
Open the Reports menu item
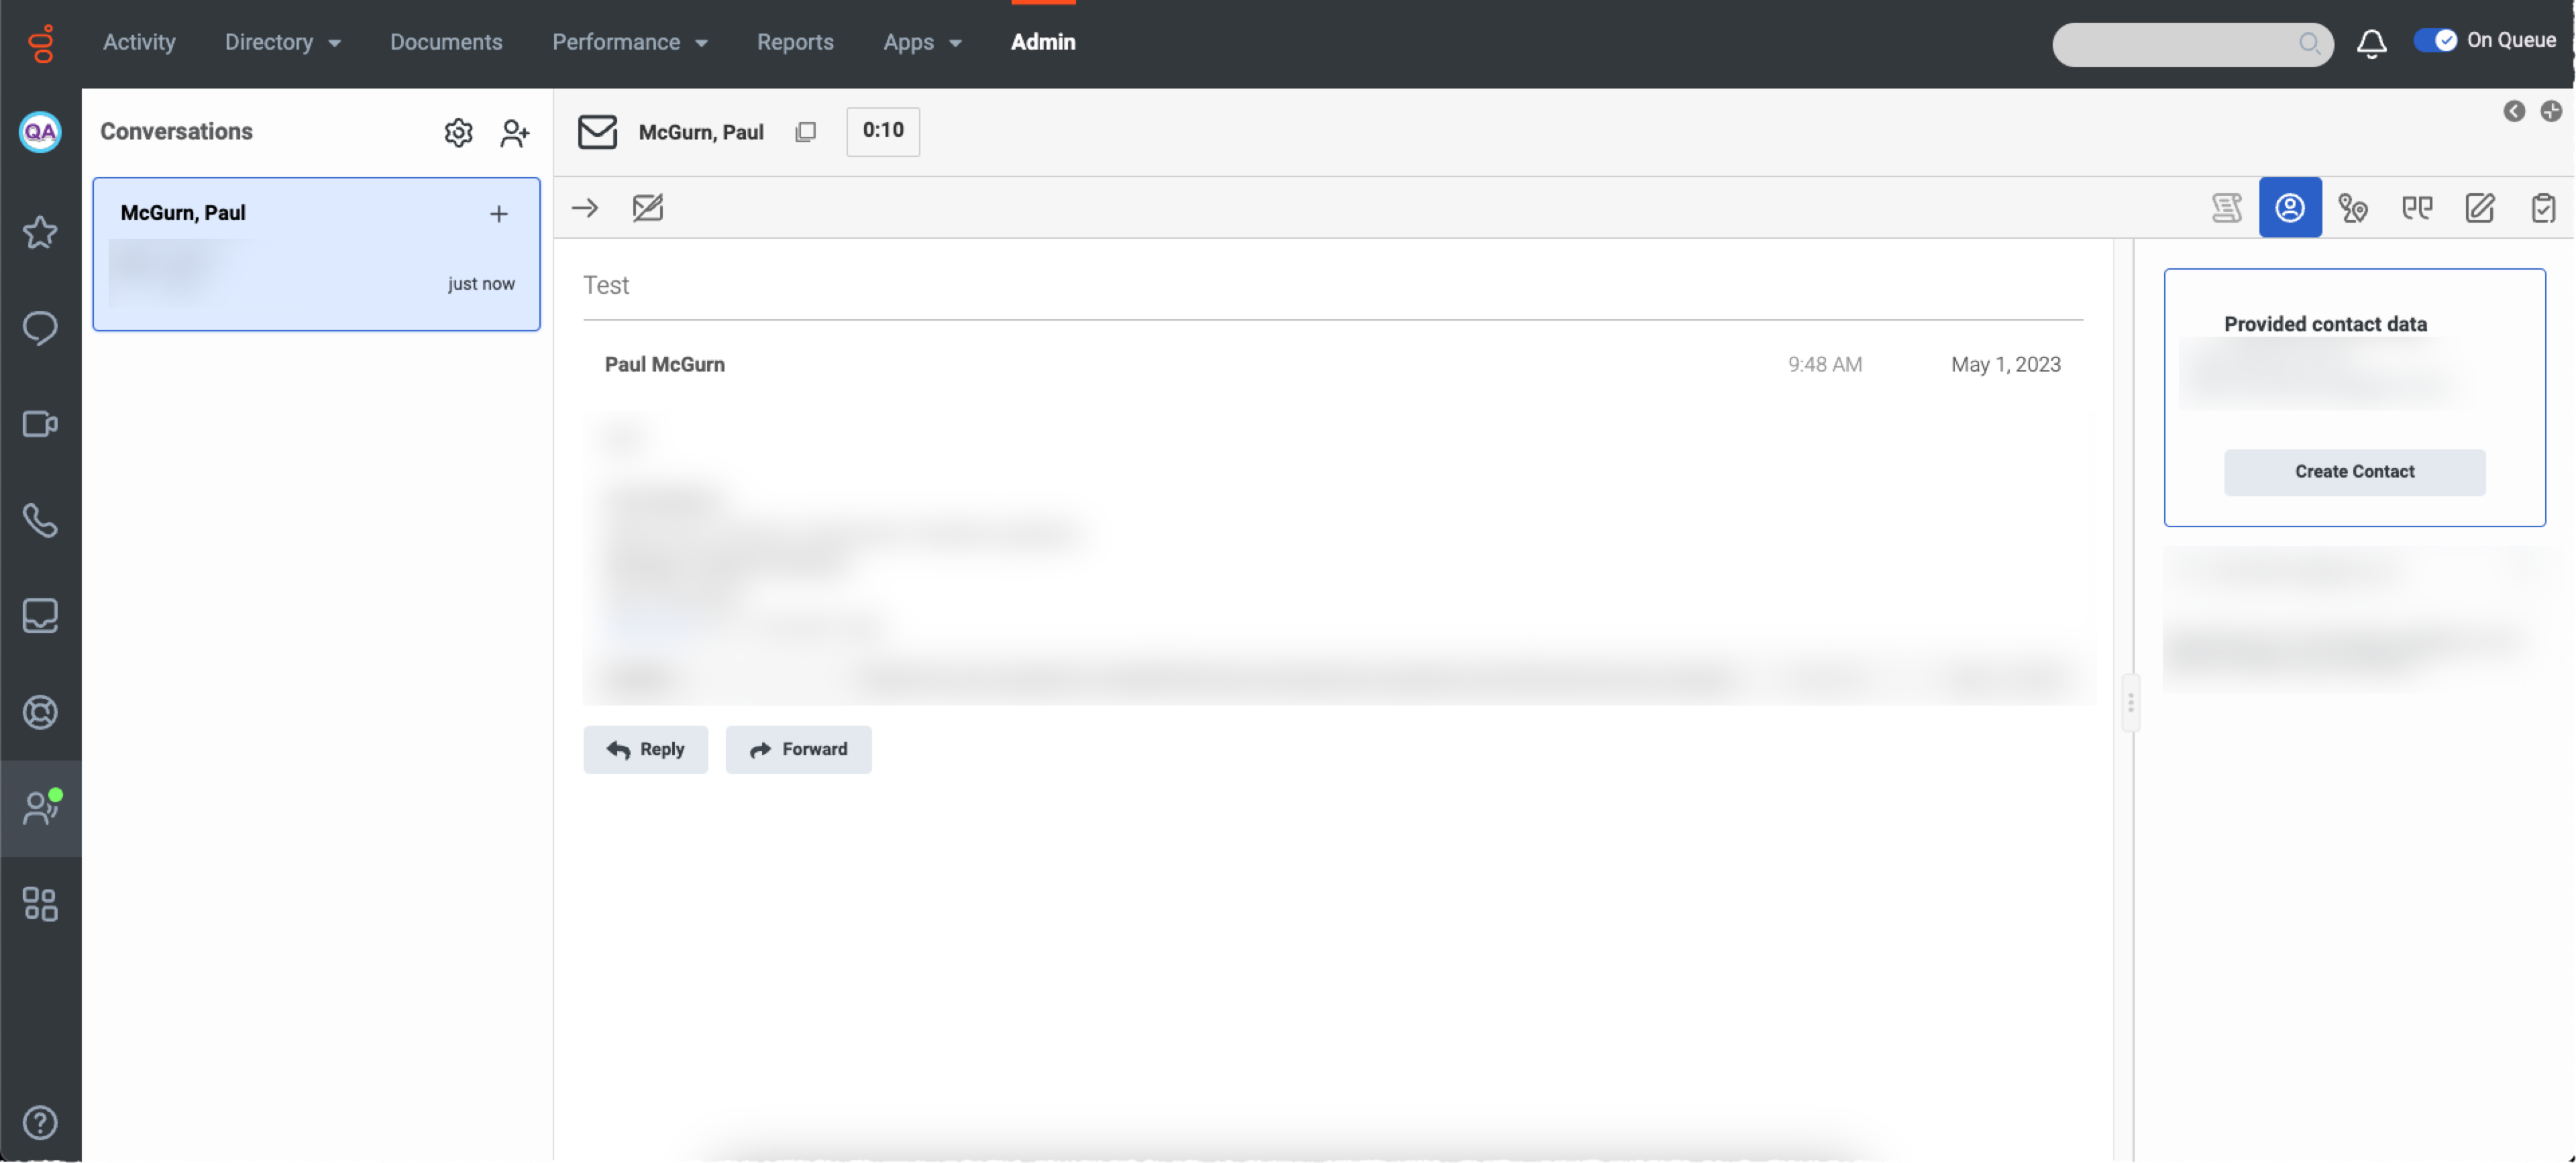point(795,42)
